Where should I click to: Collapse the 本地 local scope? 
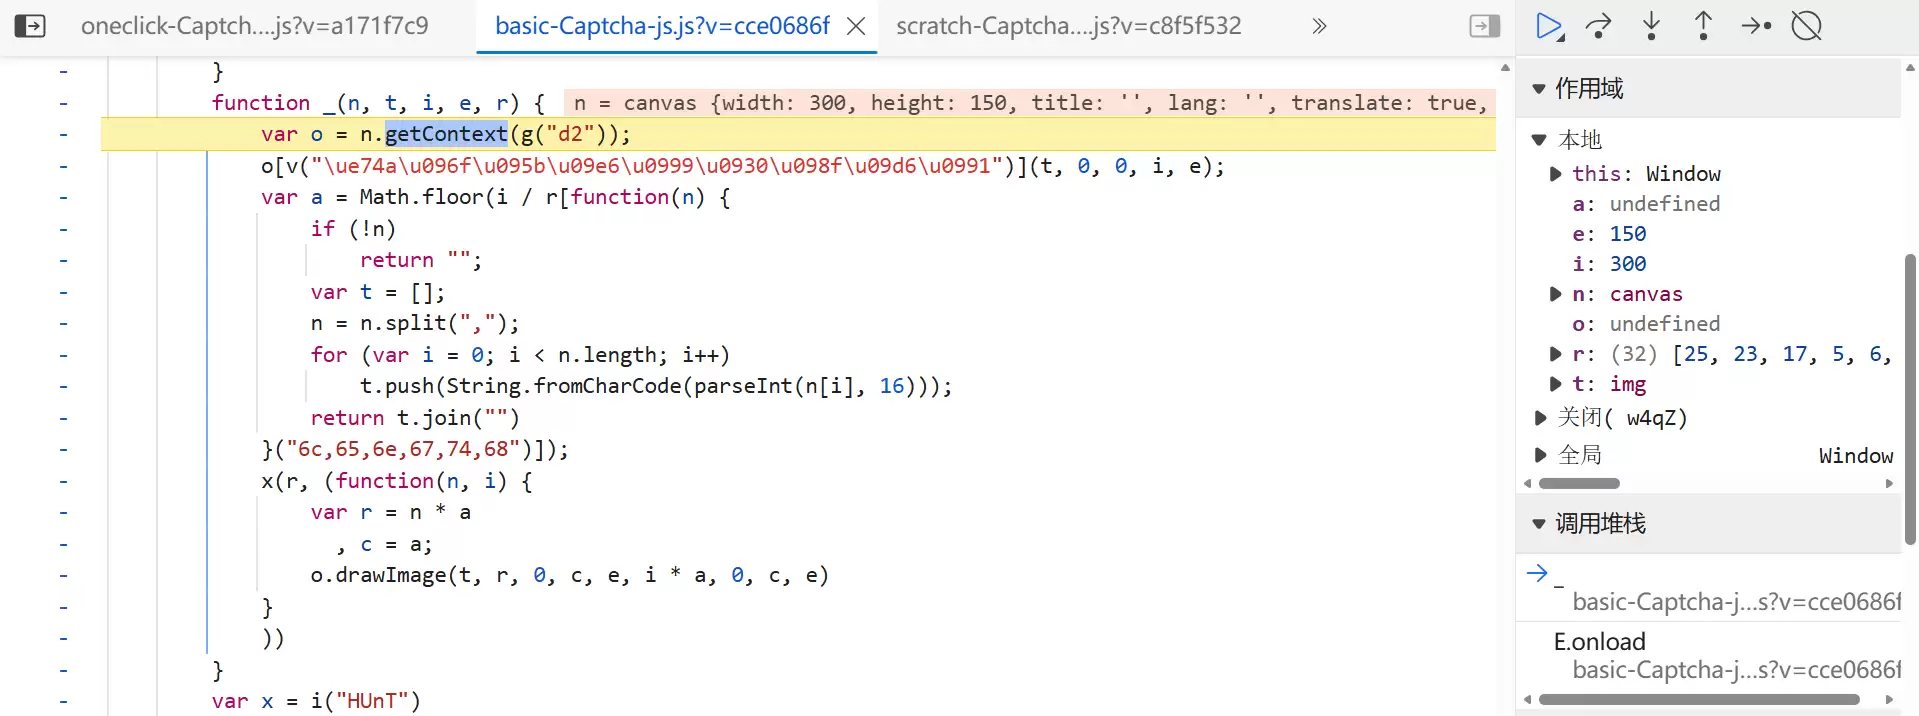(1540, 140)
